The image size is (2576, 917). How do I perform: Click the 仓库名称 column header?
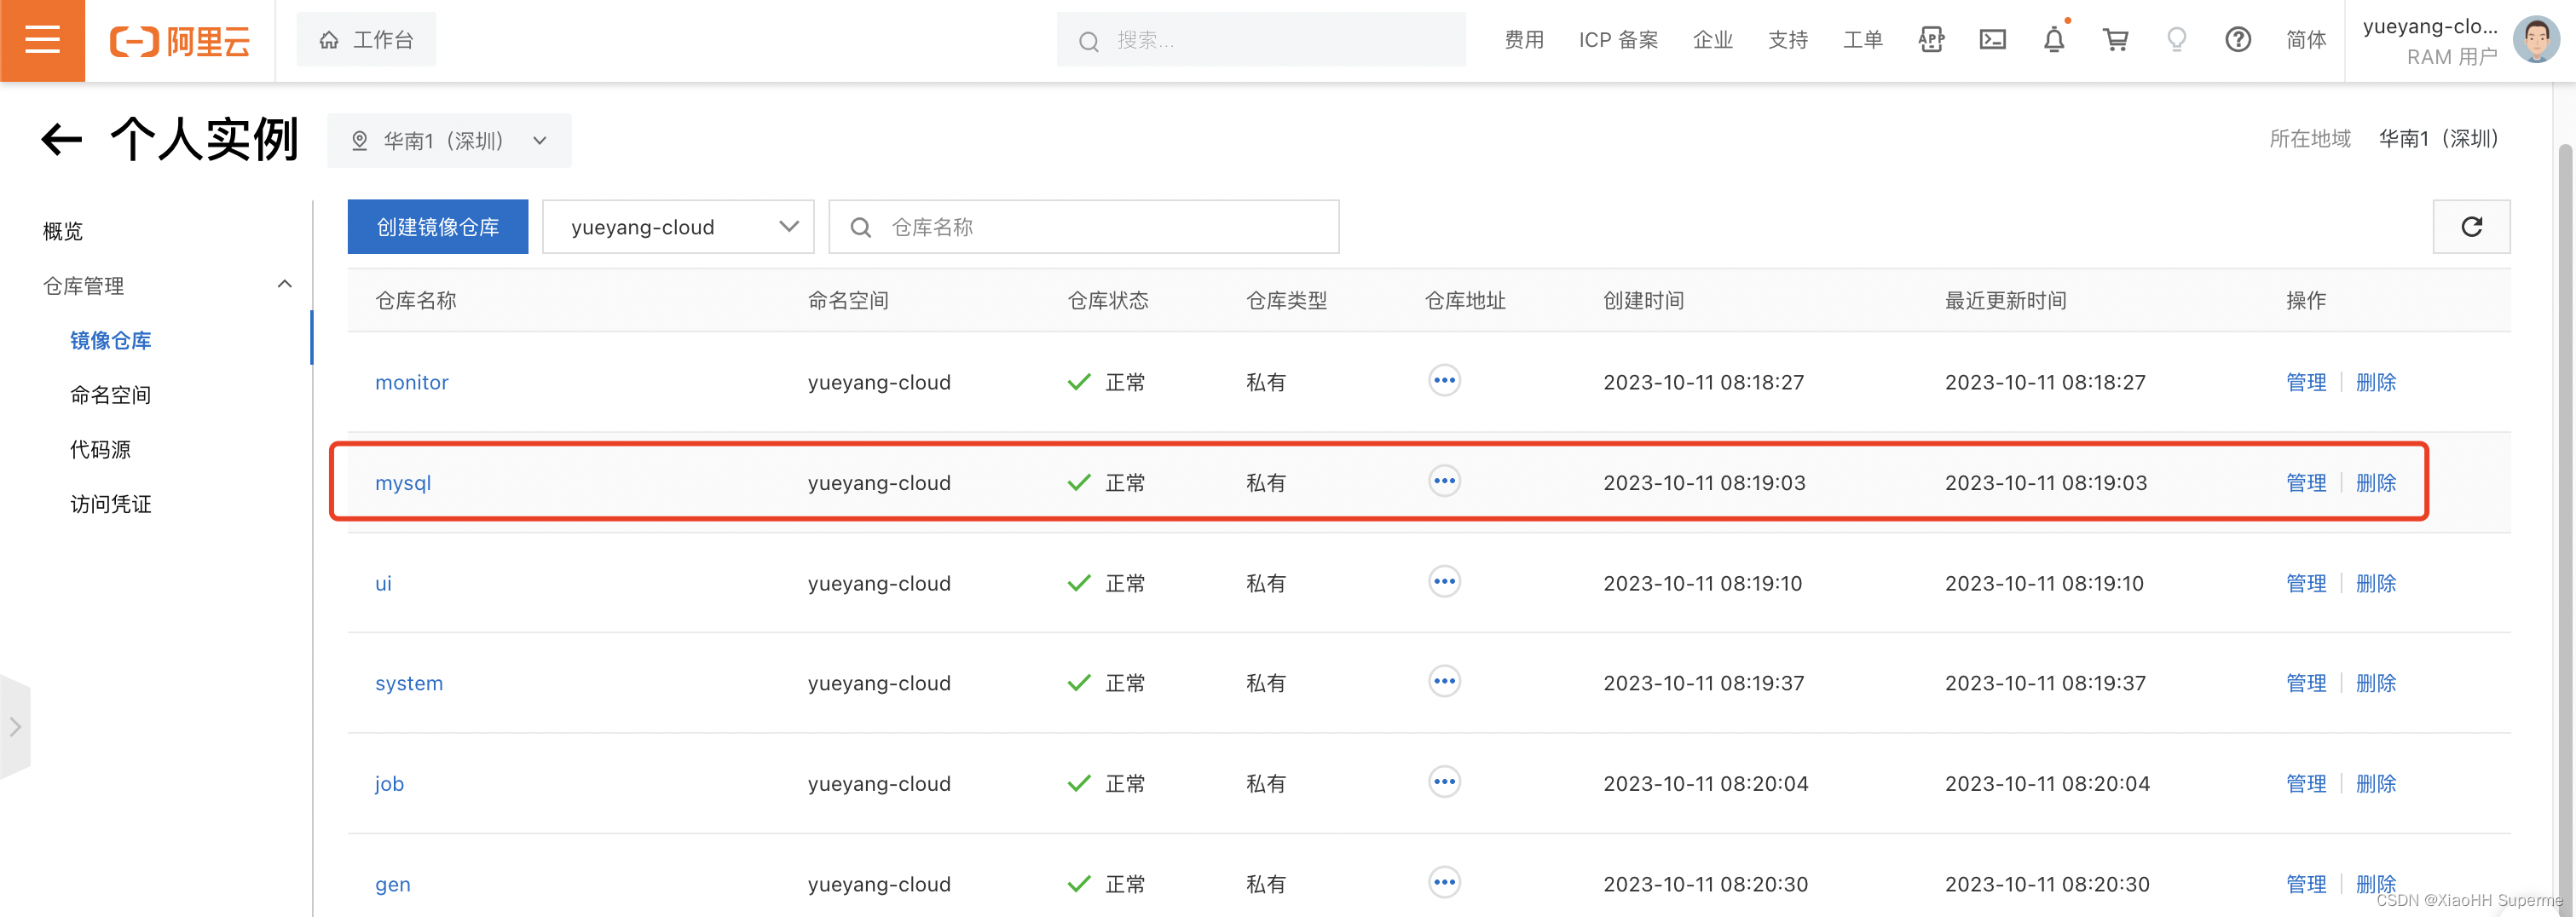pos(415,300)
